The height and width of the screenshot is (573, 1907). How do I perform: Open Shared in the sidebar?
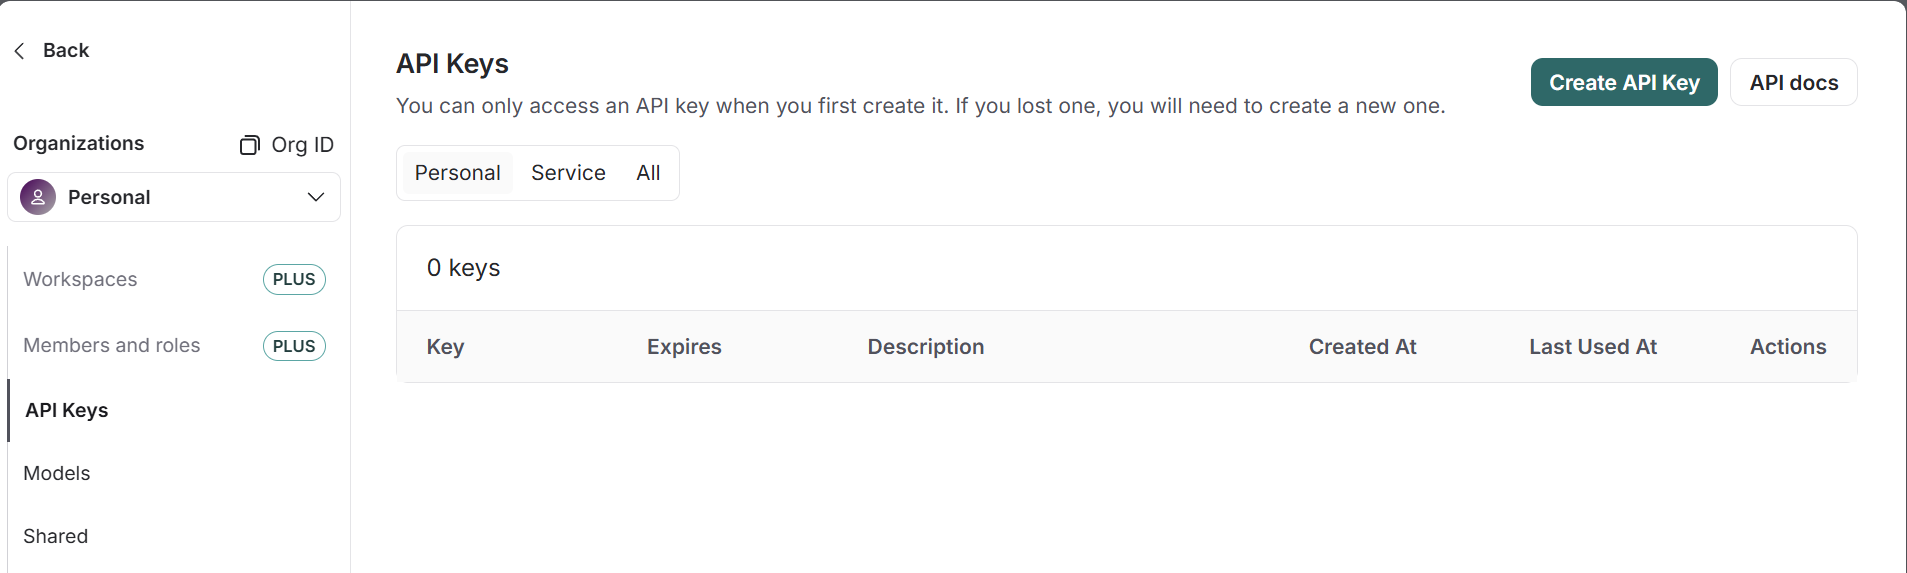tap(56, 536)
